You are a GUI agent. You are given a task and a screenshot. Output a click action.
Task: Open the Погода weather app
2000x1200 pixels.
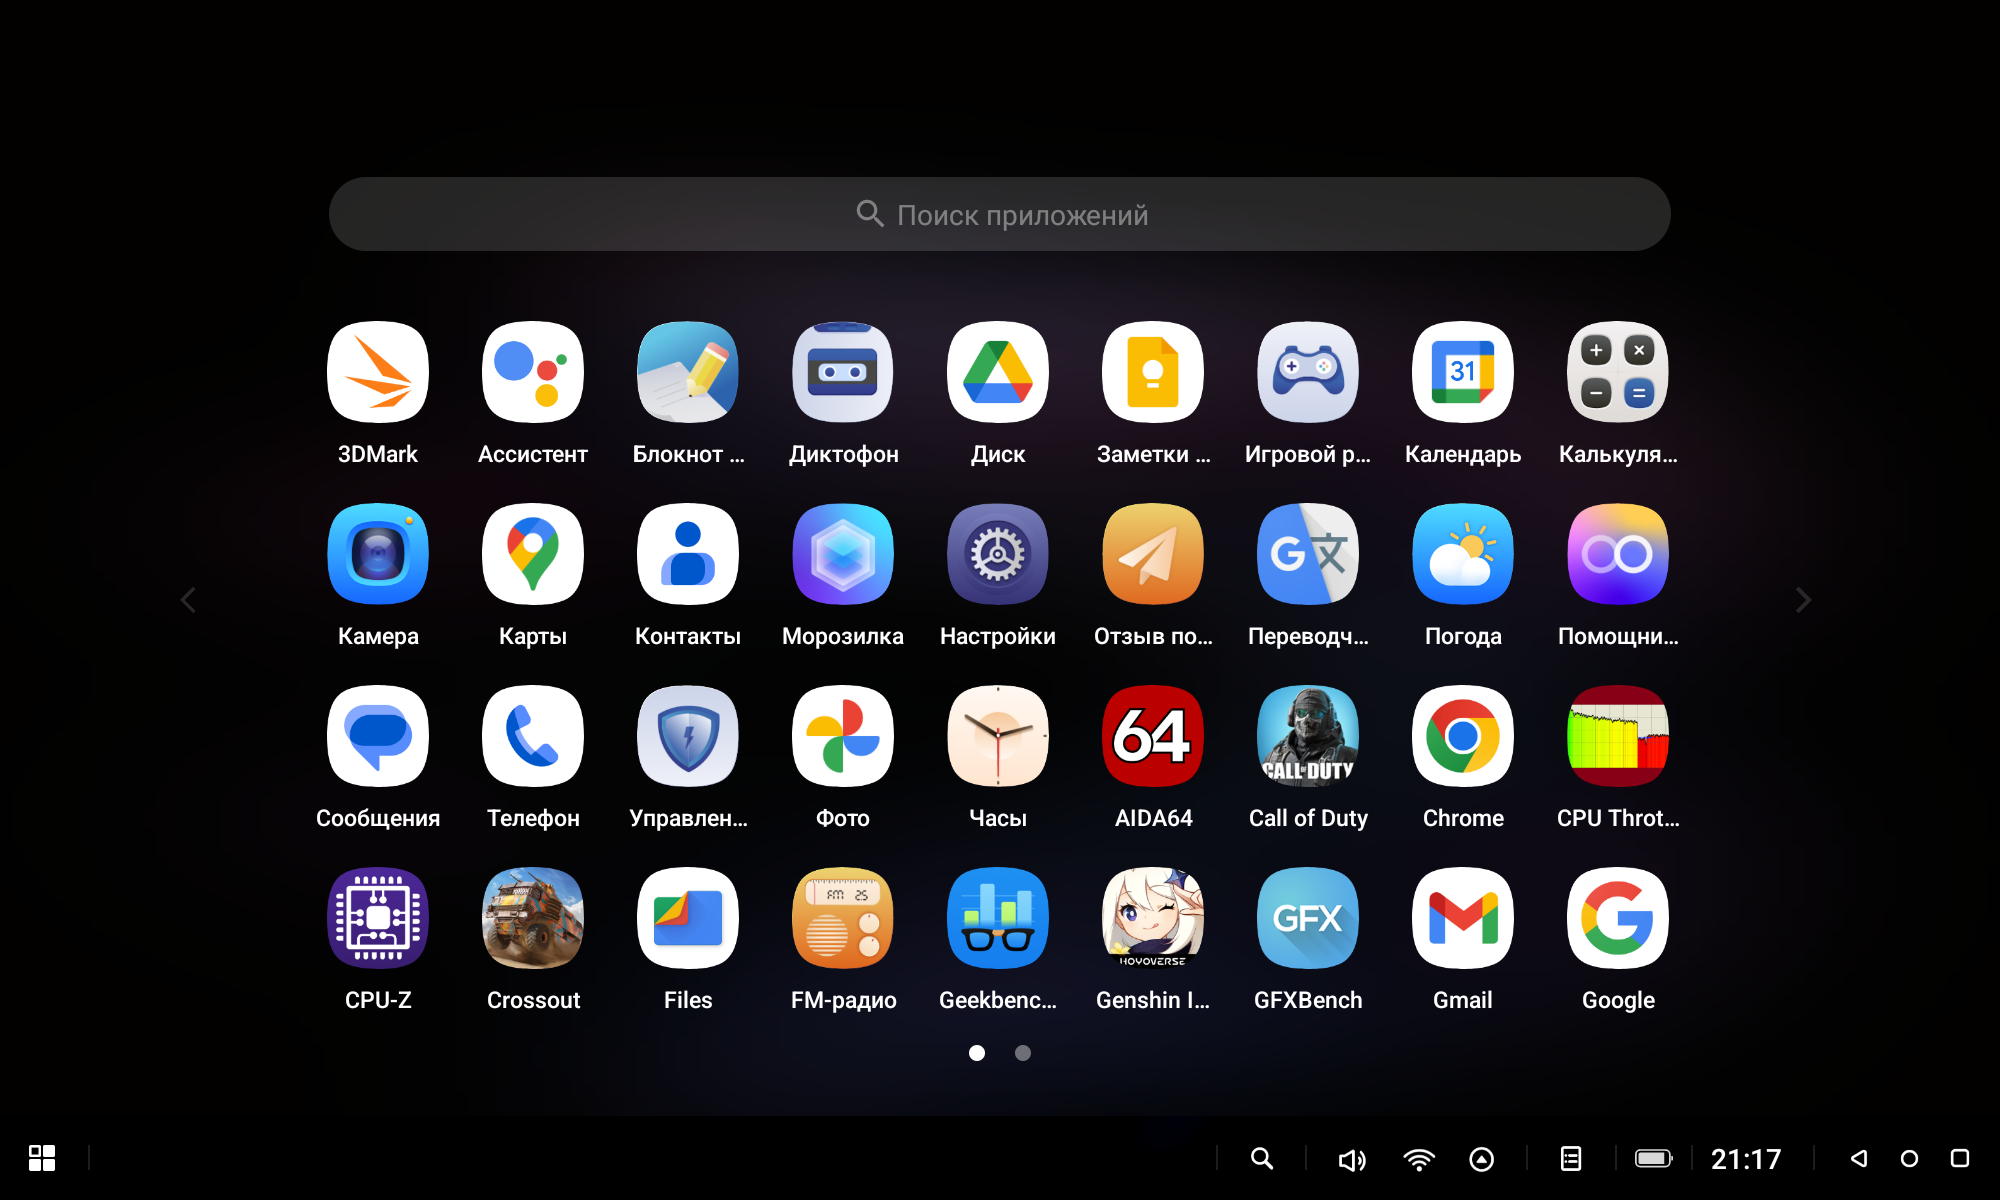click(1463, 554)
